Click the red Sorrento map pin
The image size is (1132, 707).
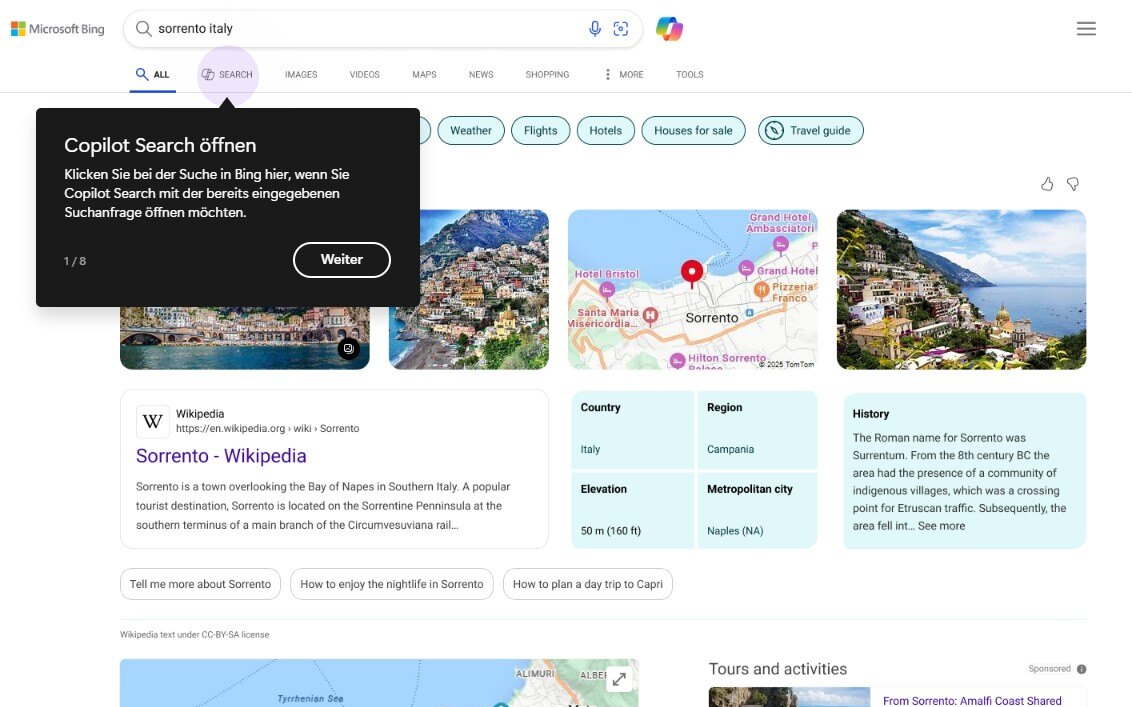(x=692, y=274)
